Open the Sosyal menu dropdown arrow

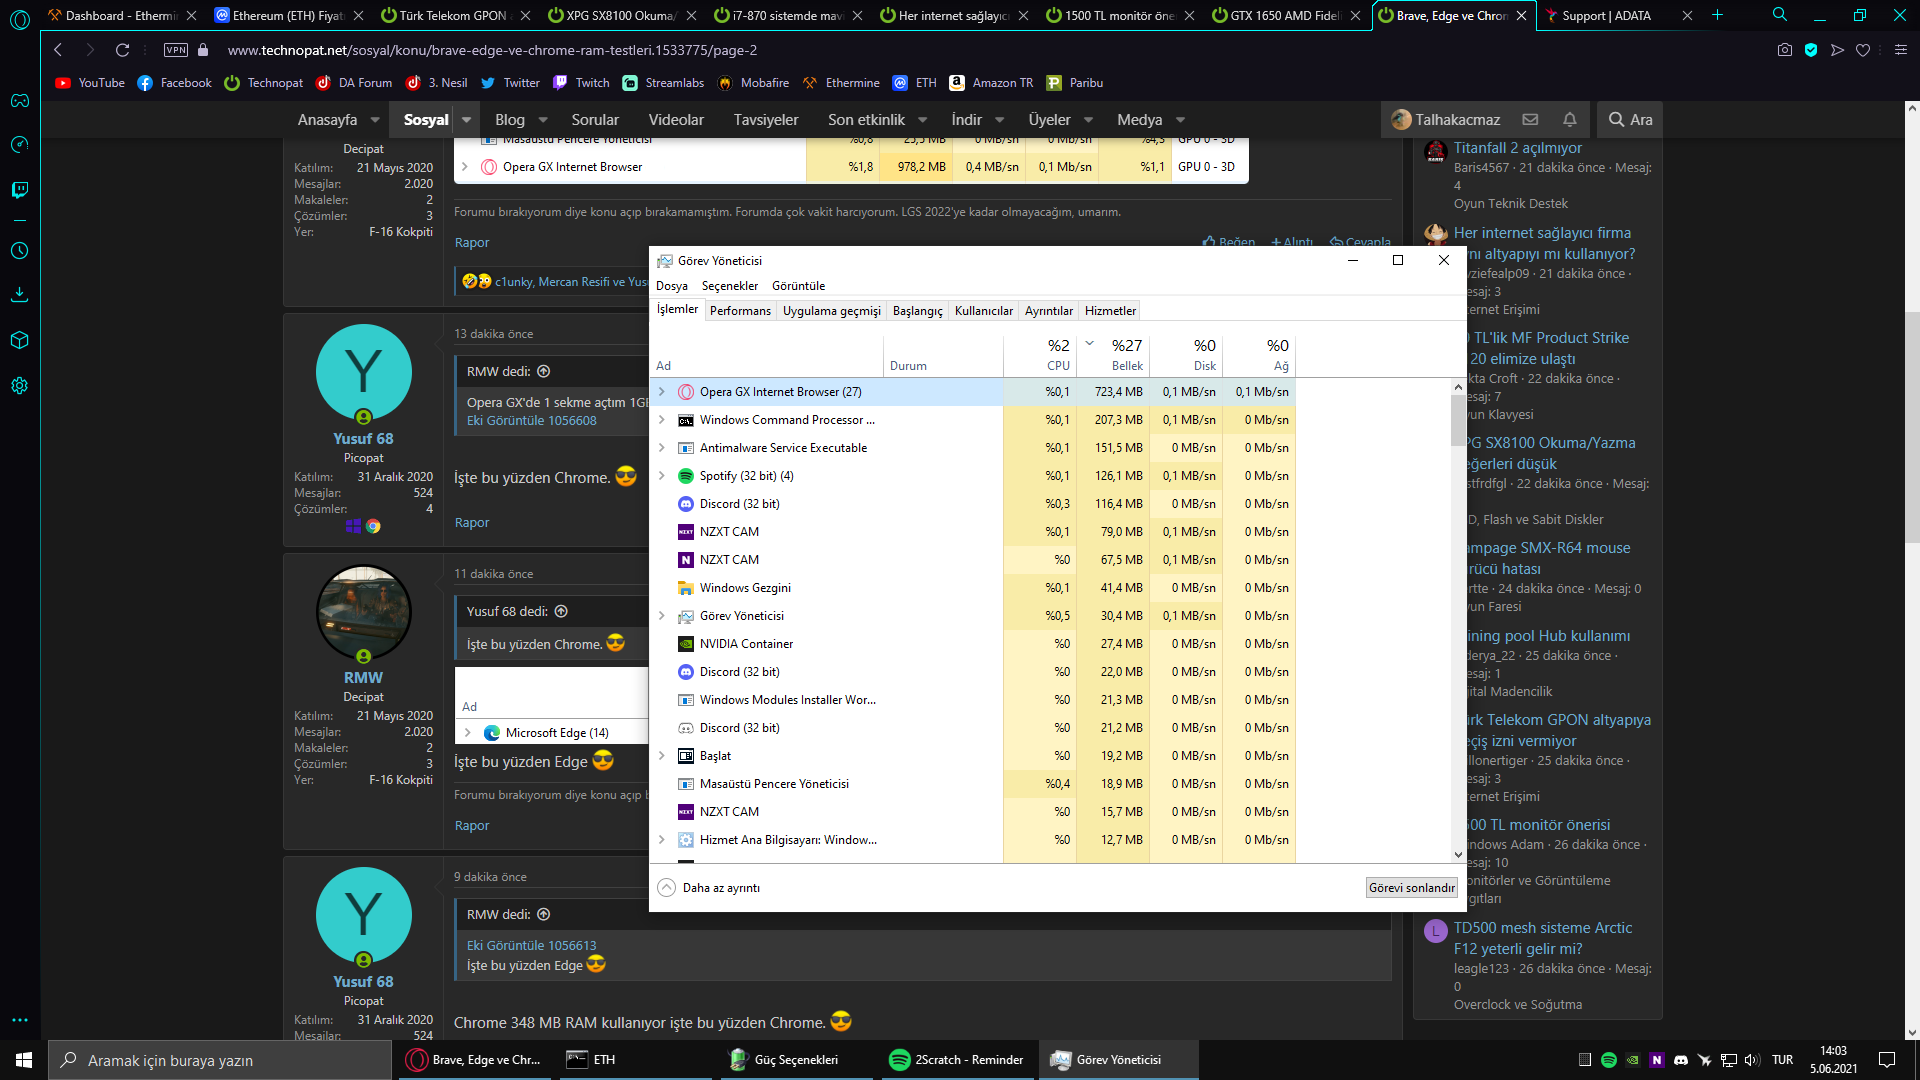pos(466,120)
